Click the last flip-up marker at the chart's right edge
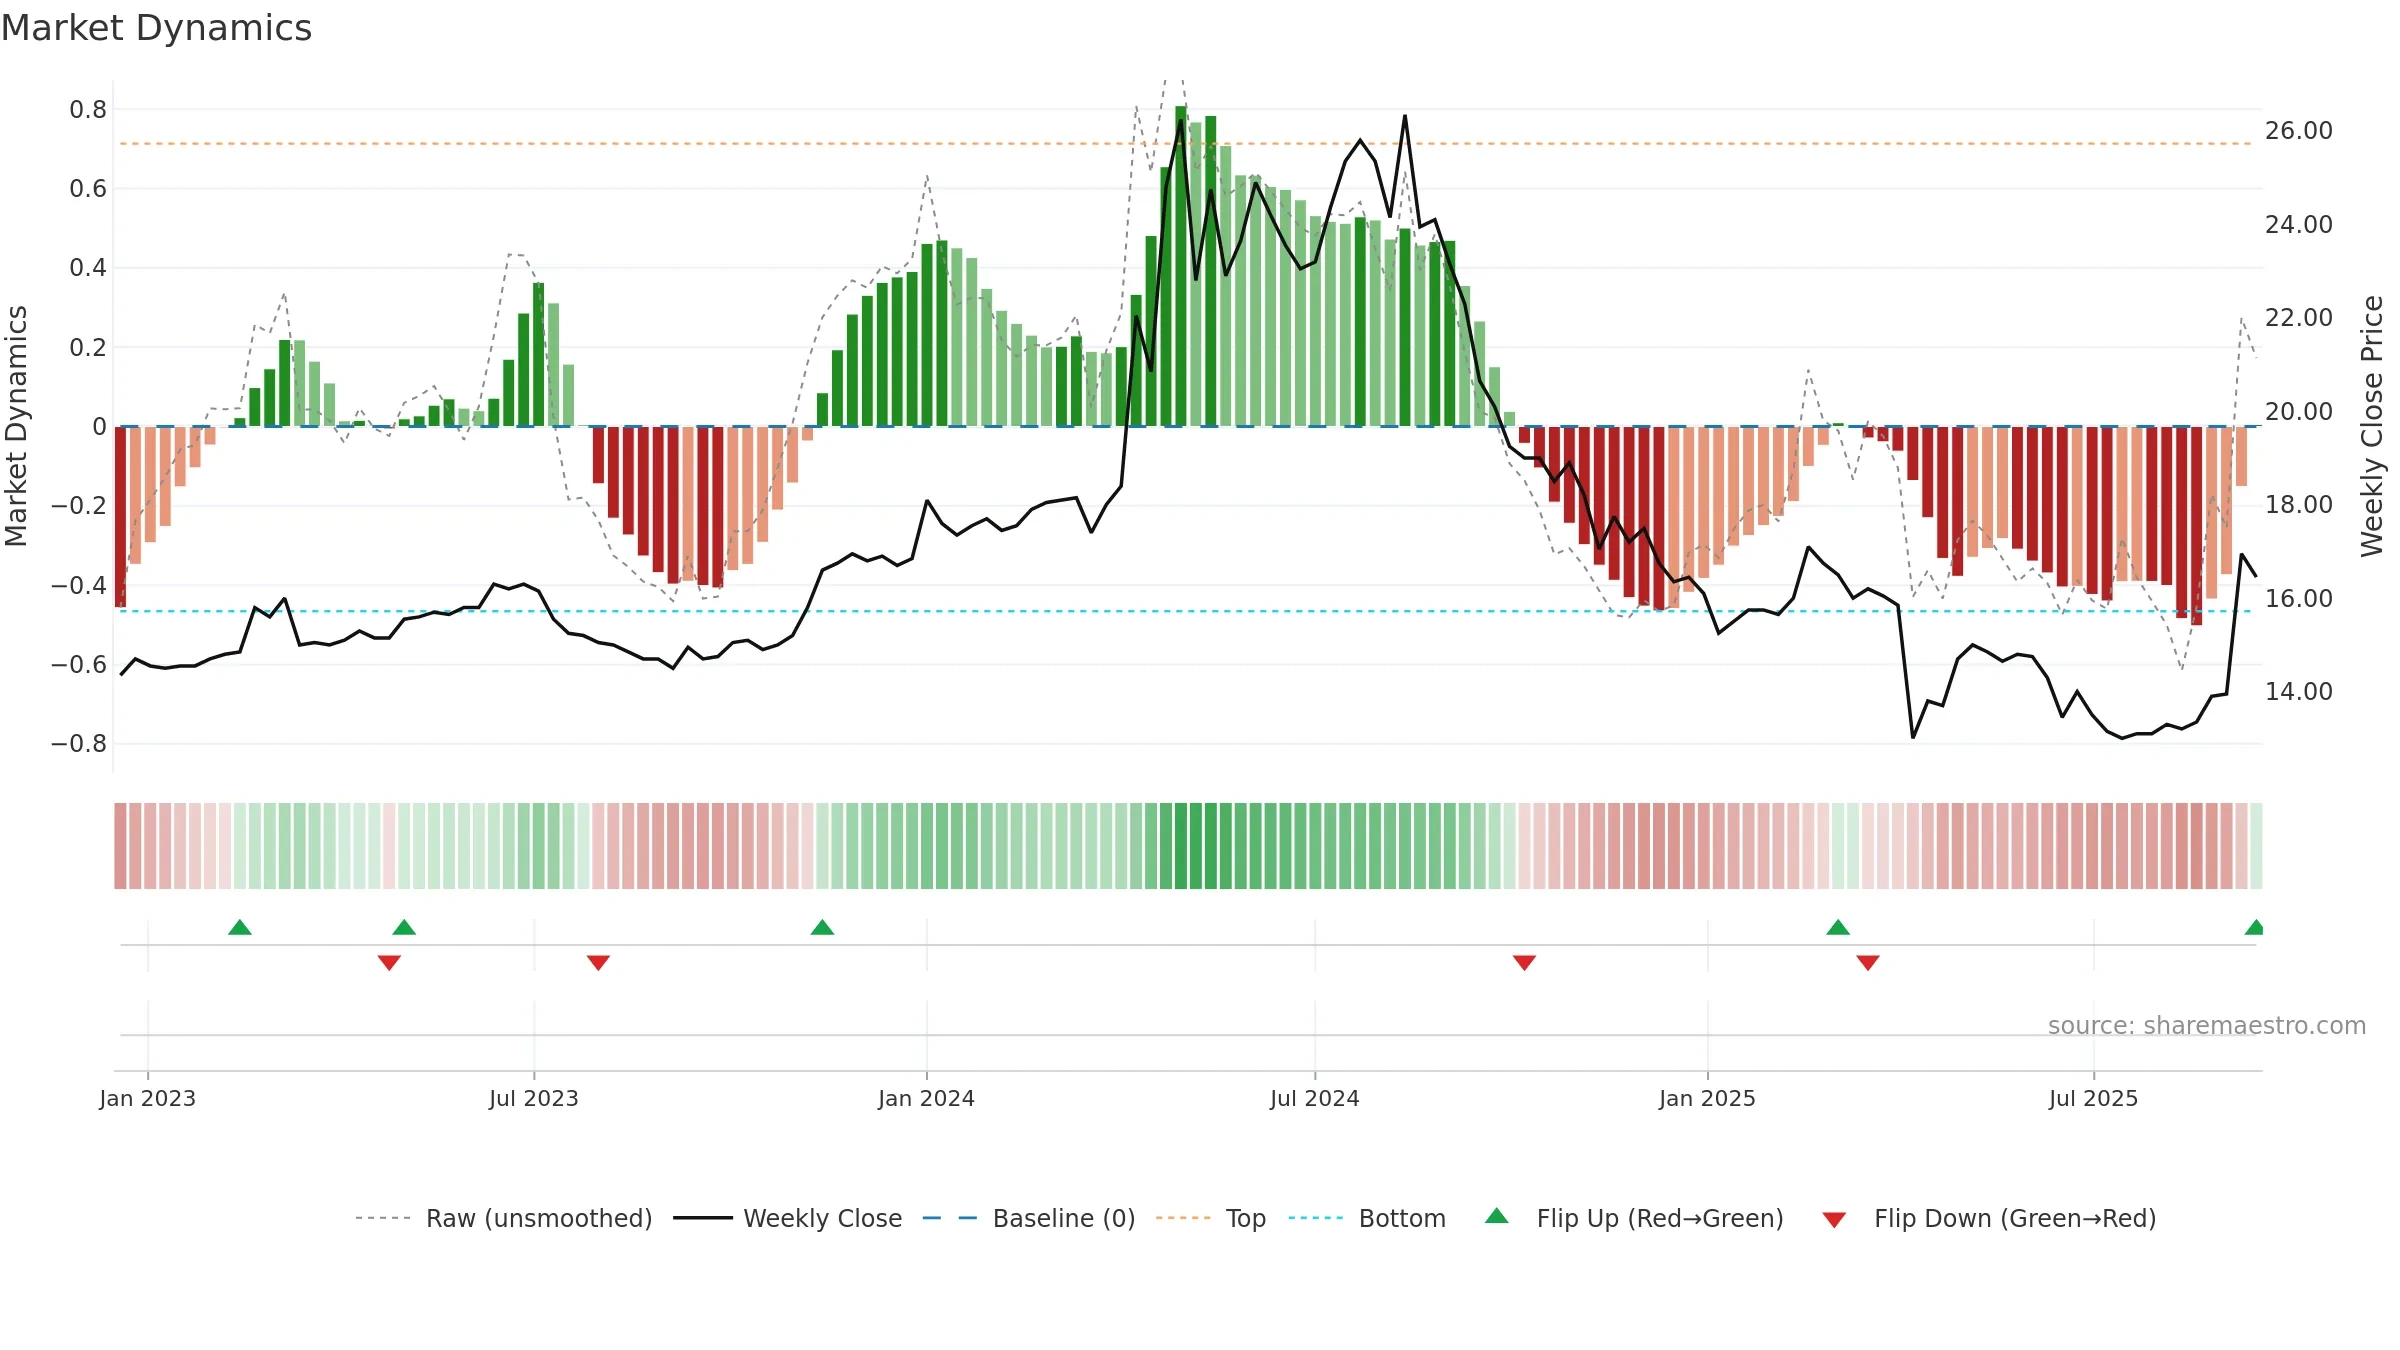 (x=2254, y=927)
